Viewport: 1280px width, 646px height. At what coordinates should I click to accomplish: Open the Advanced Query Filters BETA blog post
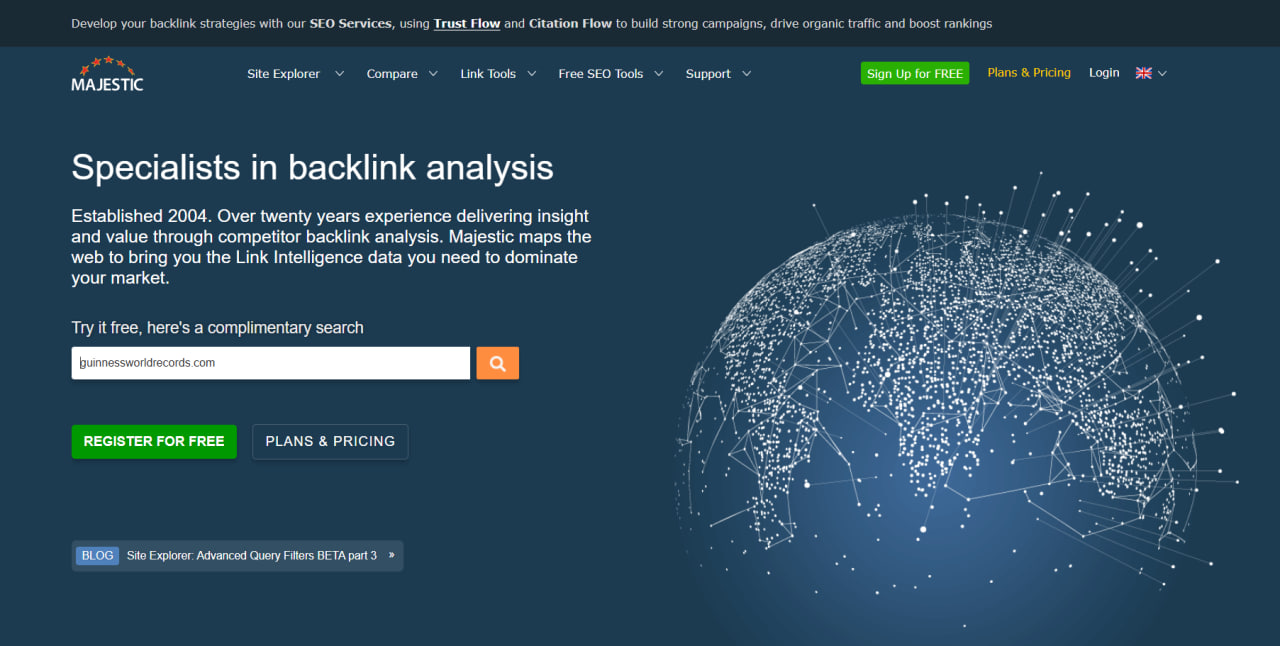tap(251, 556)
